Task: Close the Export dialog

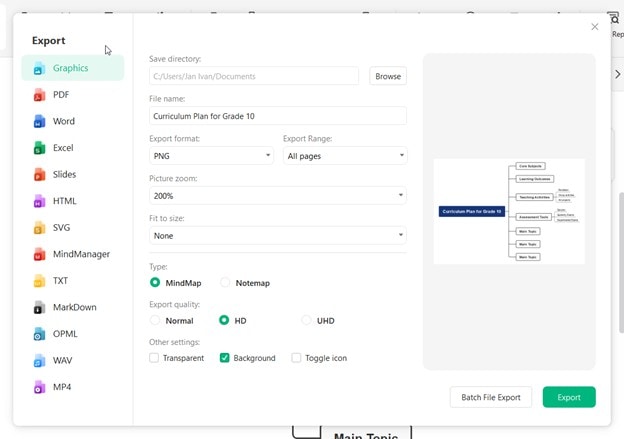Action: [595, 27]
